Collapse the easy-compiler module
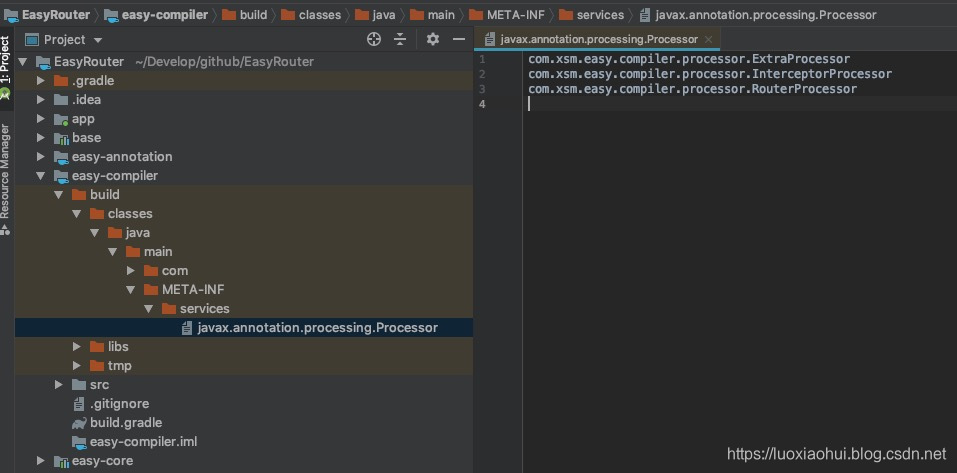The height and width of the screenshot is (473, 957). click(41, 176)
